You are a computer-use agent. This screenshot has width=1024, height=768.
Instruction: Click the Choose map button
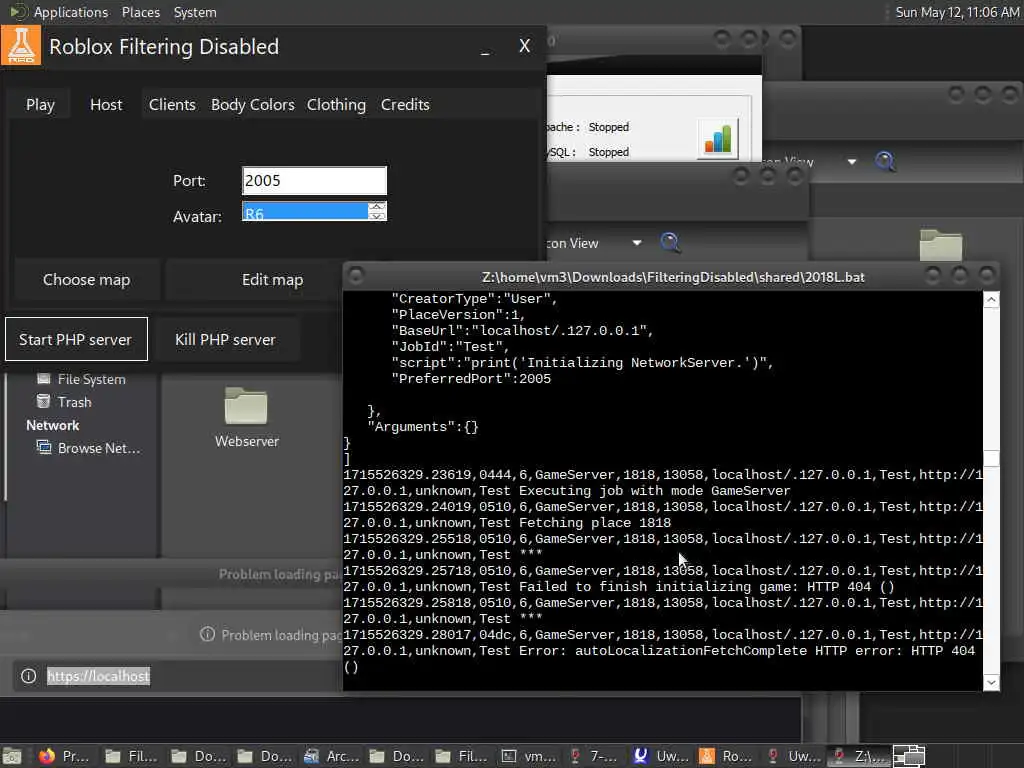point(87,280)
